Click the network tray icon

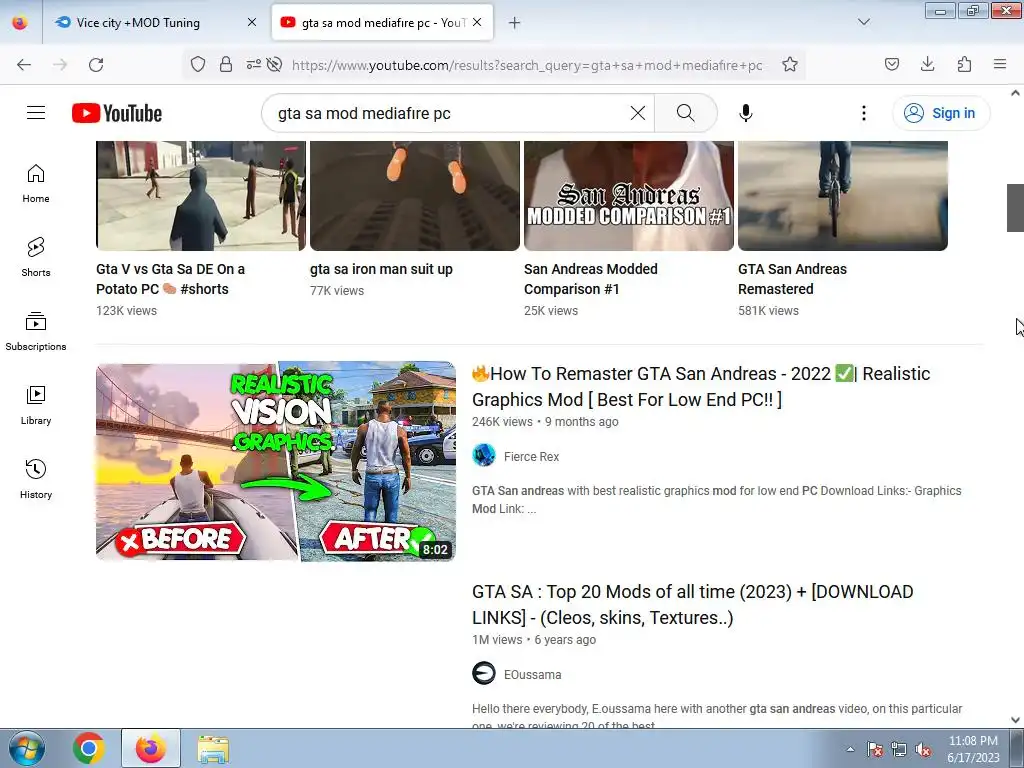point(899,750)
